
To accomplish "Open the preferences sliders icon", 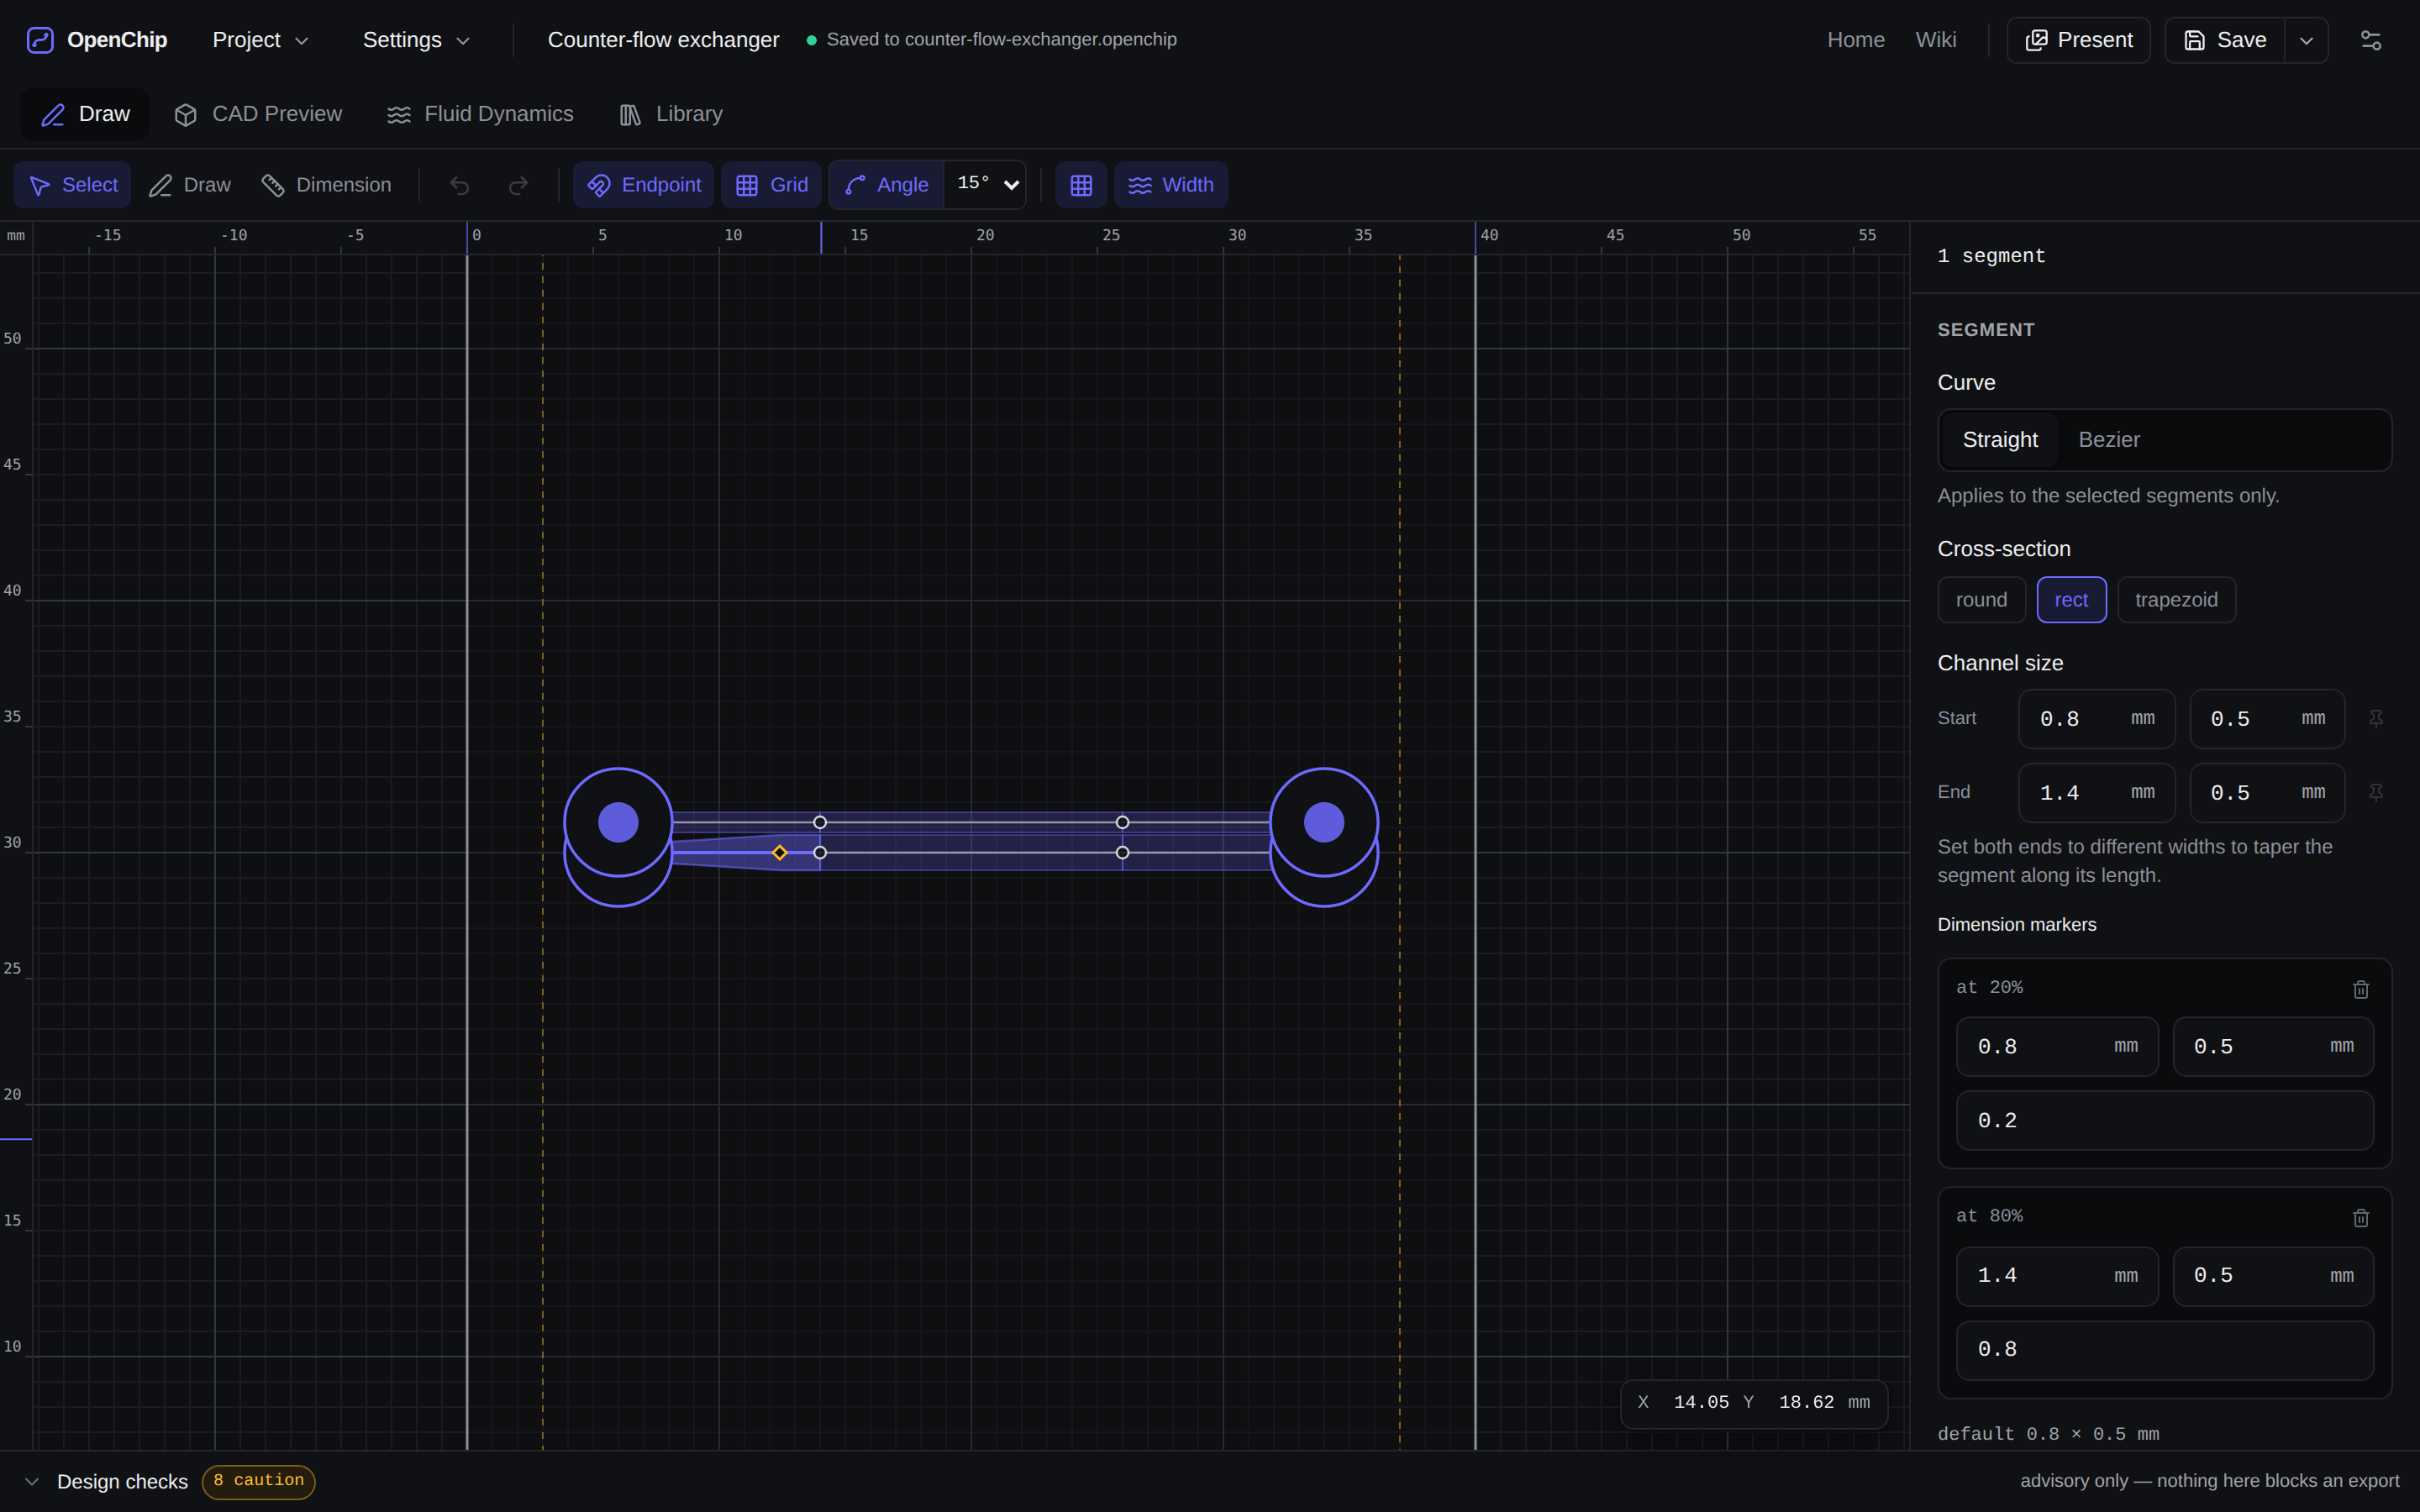I will tap(2371, 40).
